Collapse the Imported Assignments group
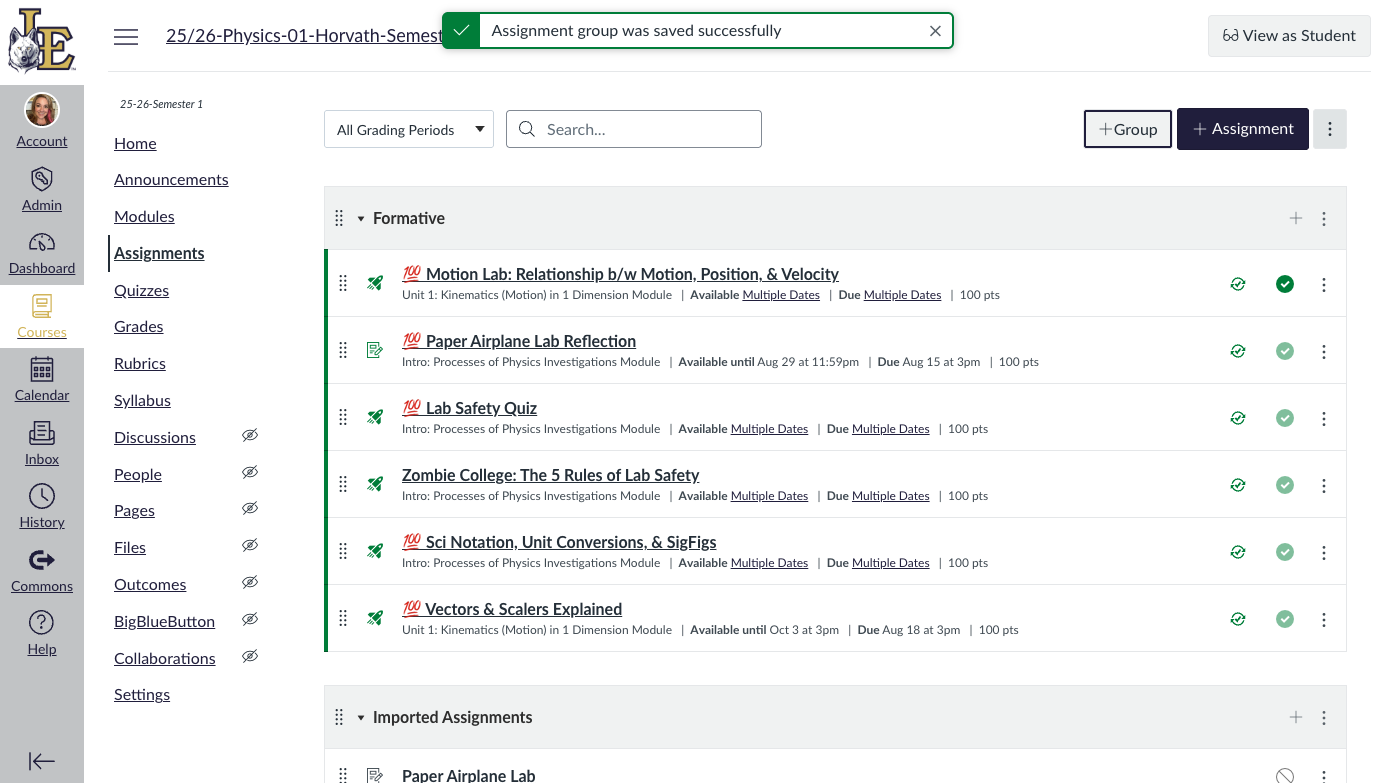Viewport: 1395px width, 783px height. [361, 717]
